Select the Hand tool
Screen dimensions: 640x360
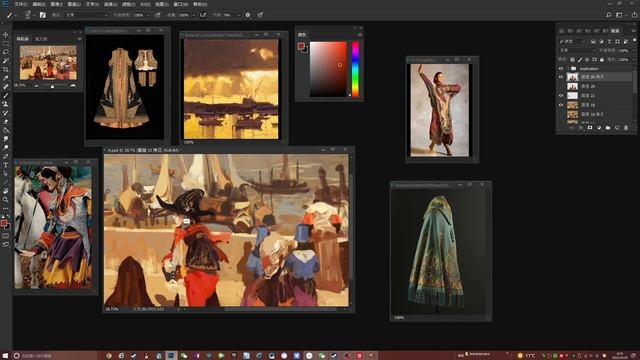(x=6, y=191)
